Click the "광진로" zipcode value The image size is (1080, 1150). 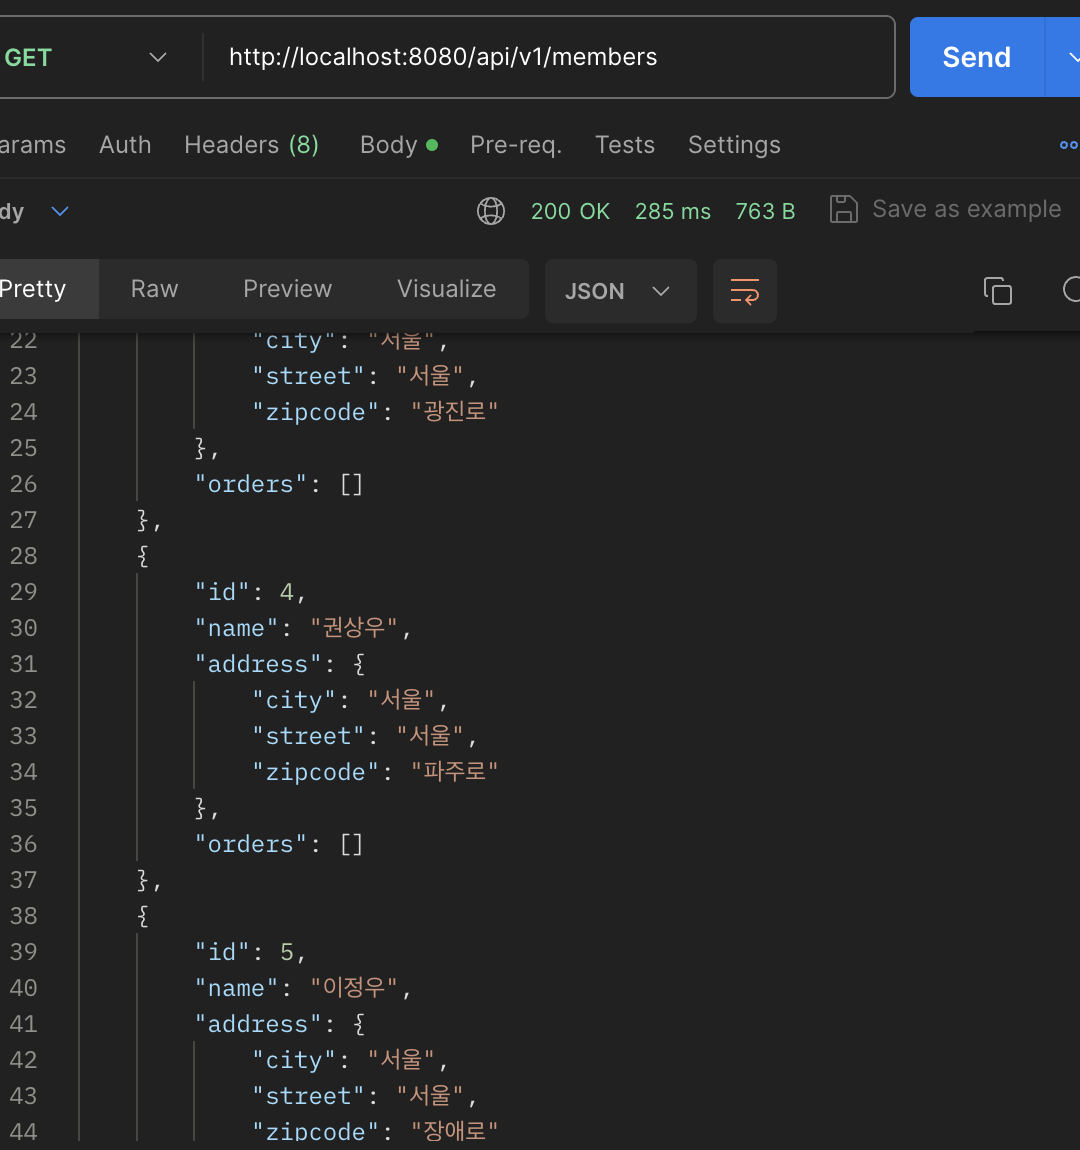(x=455, y=411)
